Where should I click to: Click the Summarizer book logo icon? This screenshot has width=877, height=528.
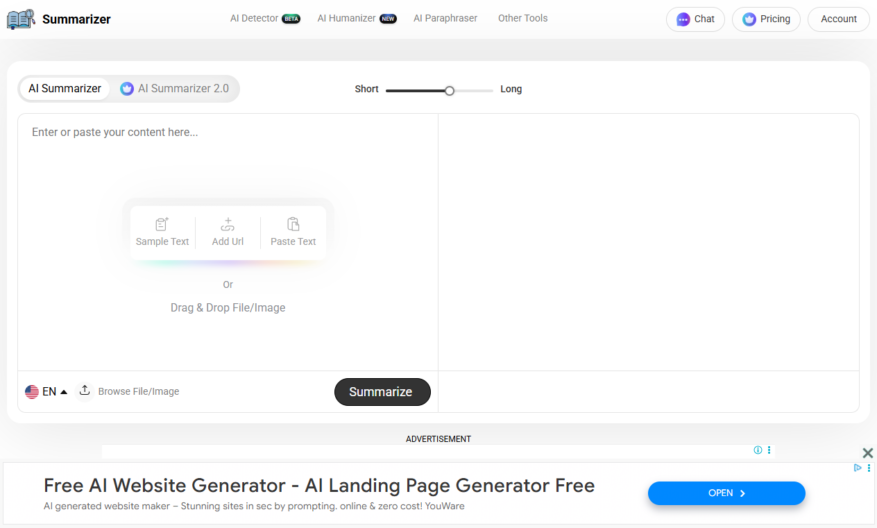(x=21, y=19)
